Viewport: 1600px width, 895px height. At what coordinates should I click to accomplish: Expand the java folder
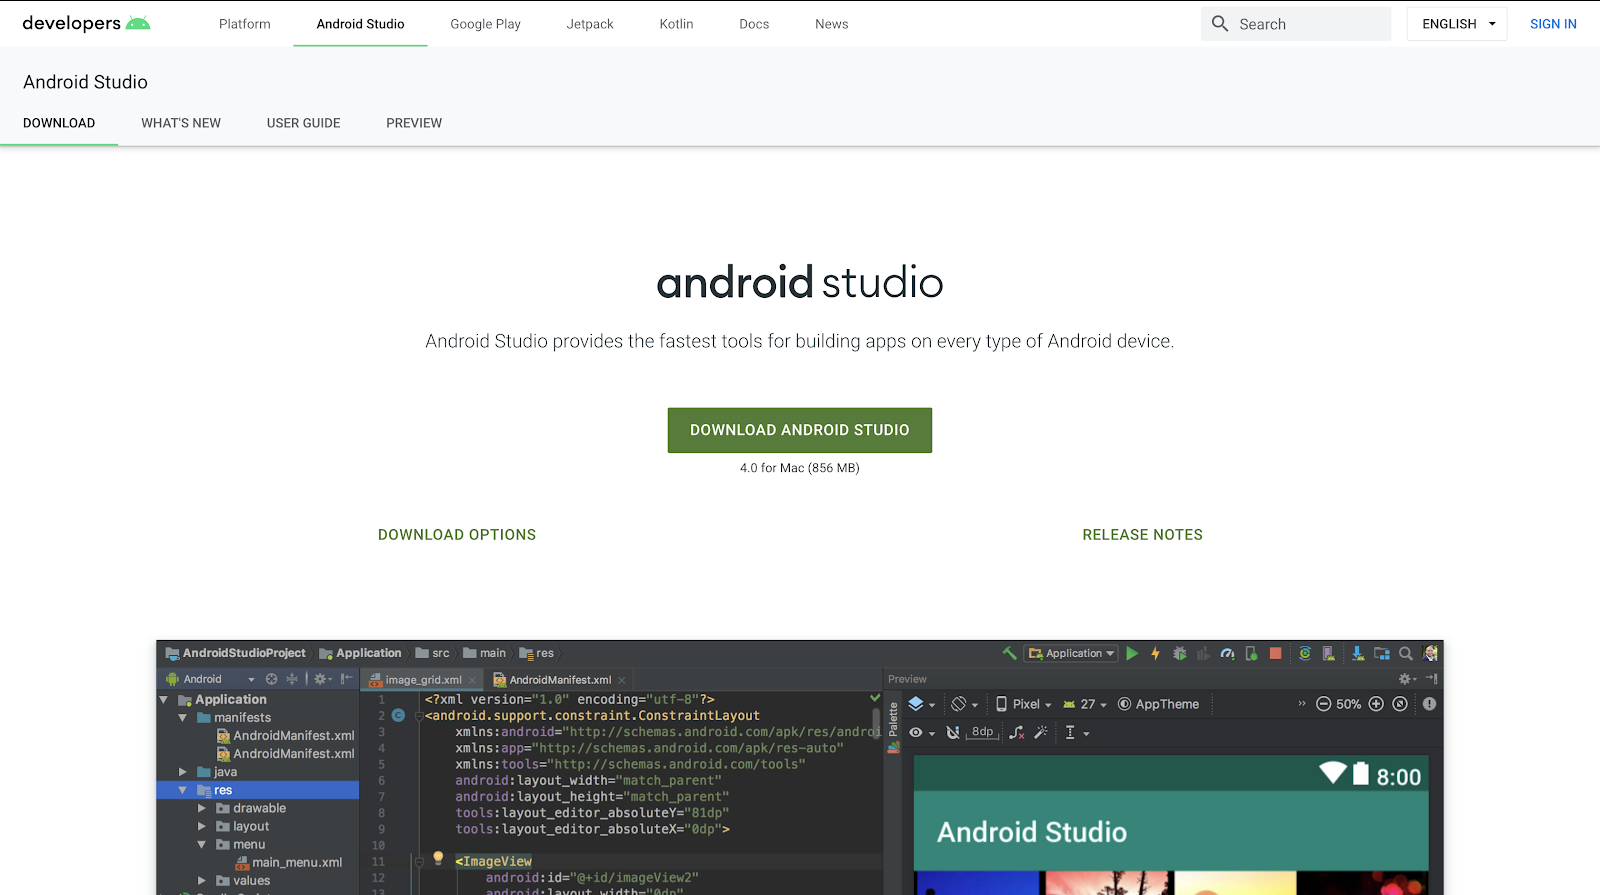[x=183, y=772]
